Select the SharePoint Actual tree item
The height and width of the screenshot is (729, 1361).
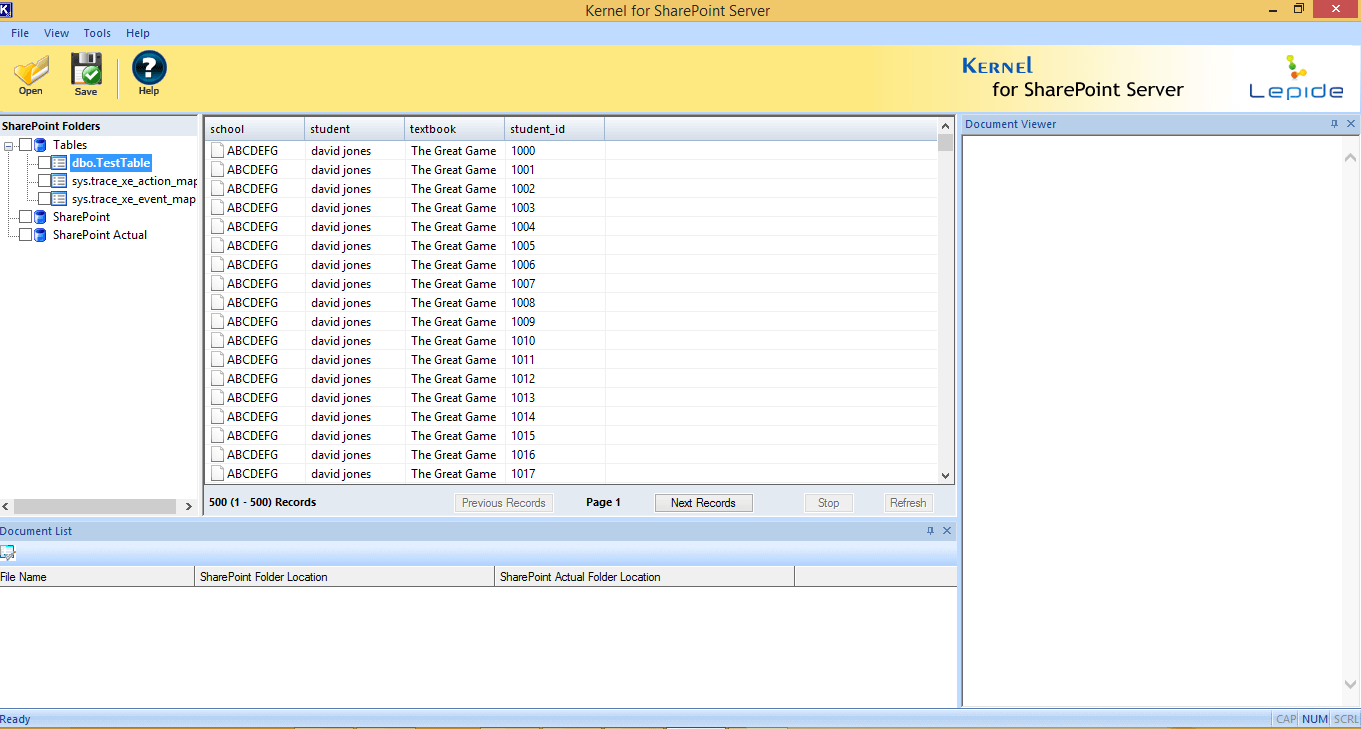[100, 235]
